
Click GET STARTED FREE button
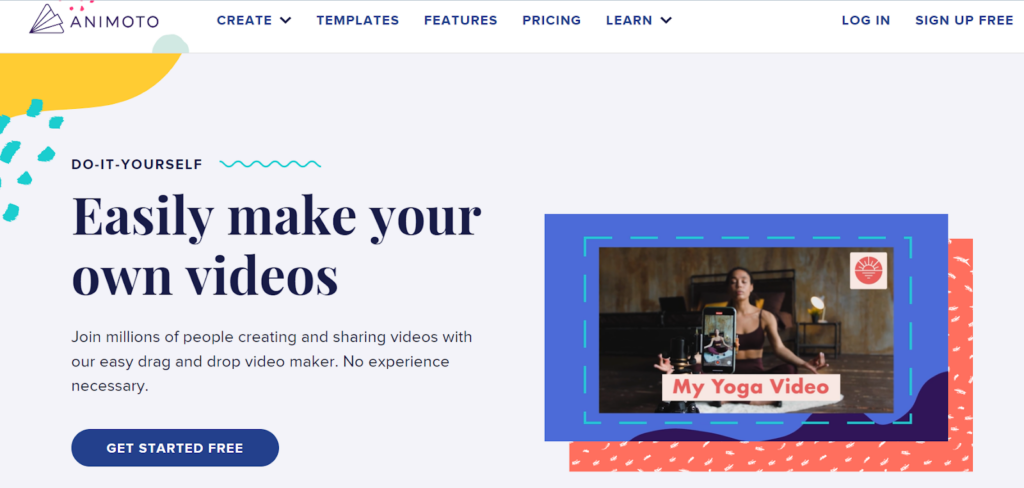175,448
